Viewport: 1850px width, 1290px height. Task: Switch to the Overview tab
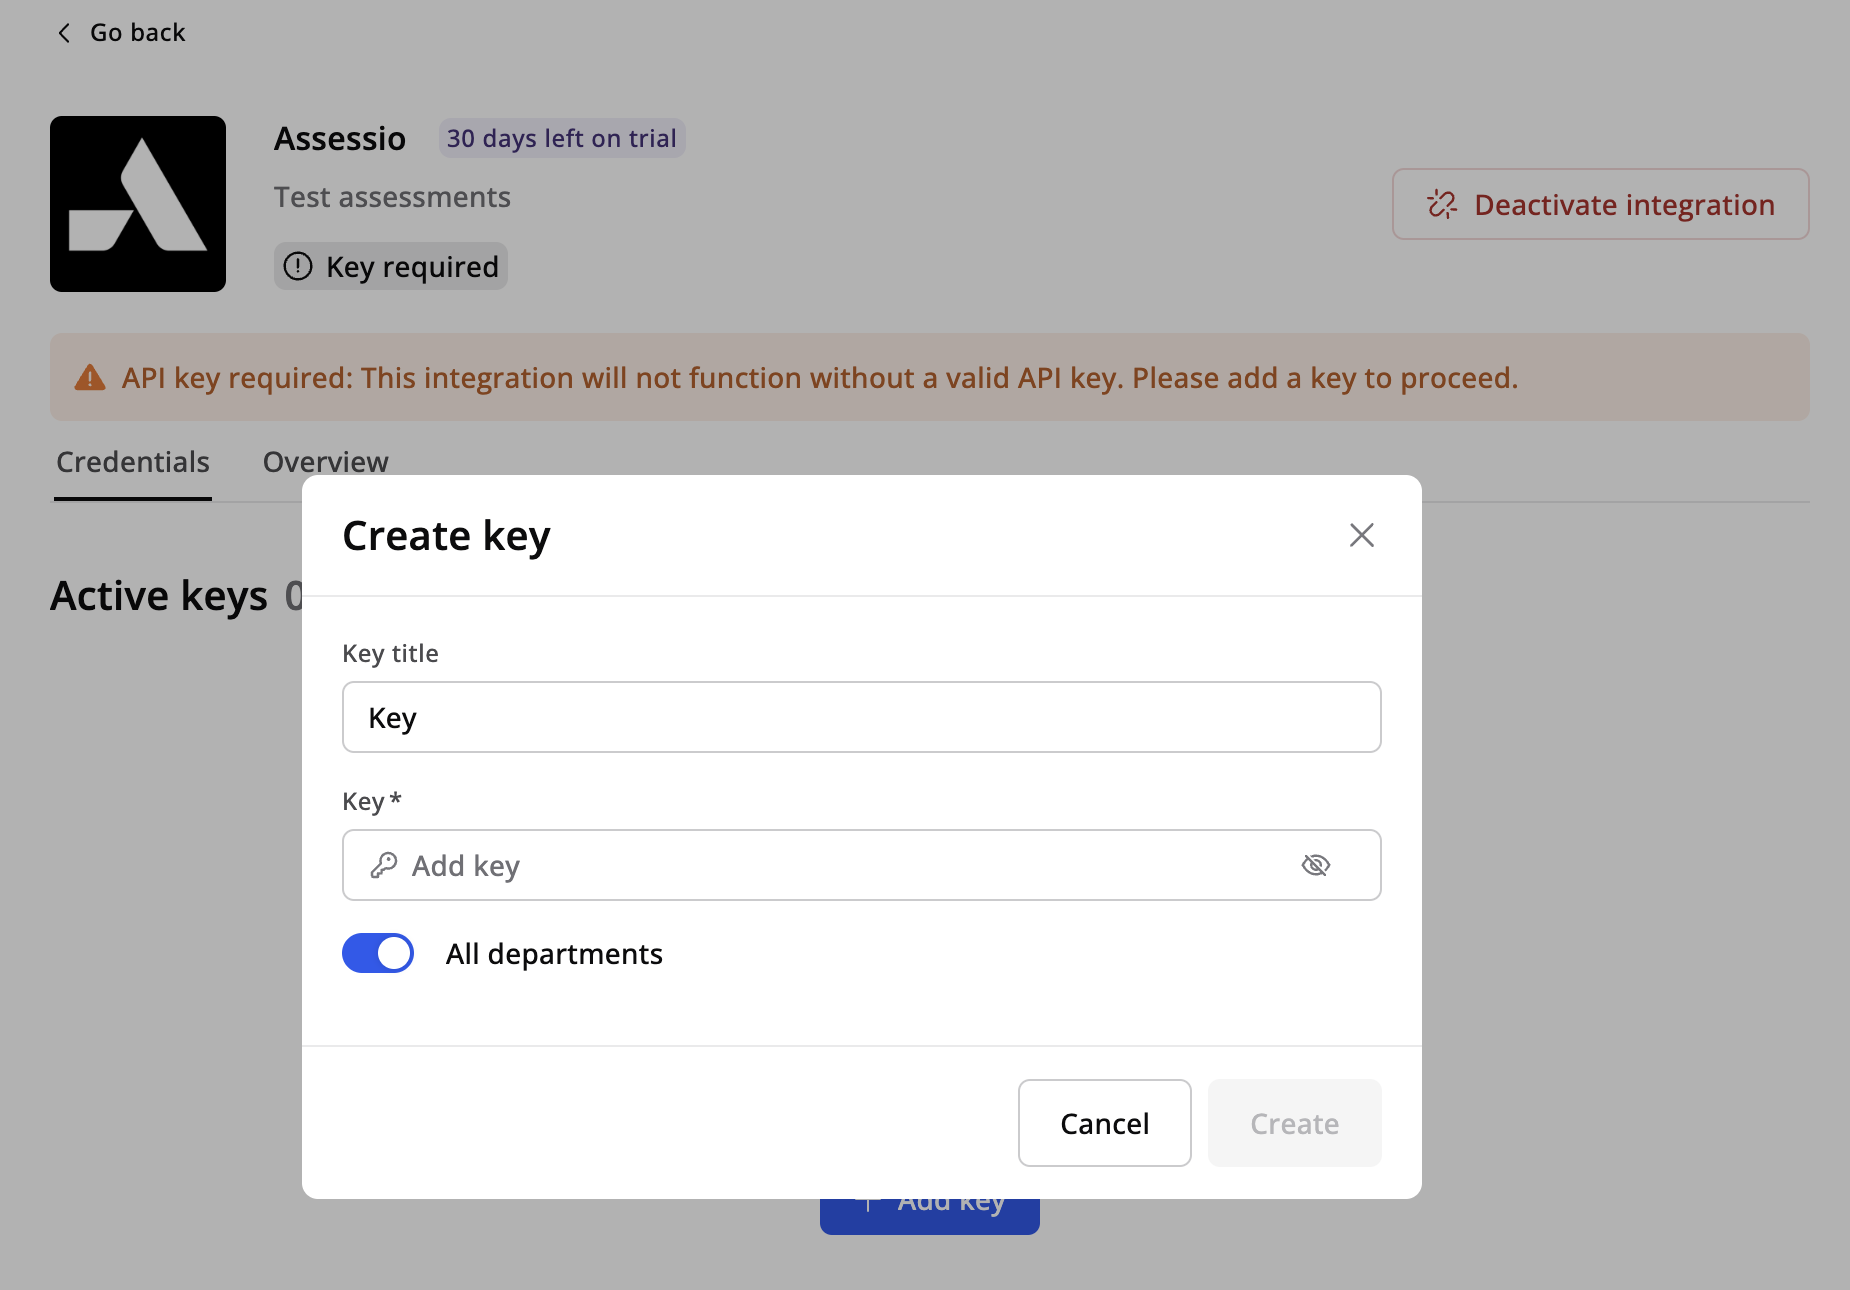(x=325, y=462)
